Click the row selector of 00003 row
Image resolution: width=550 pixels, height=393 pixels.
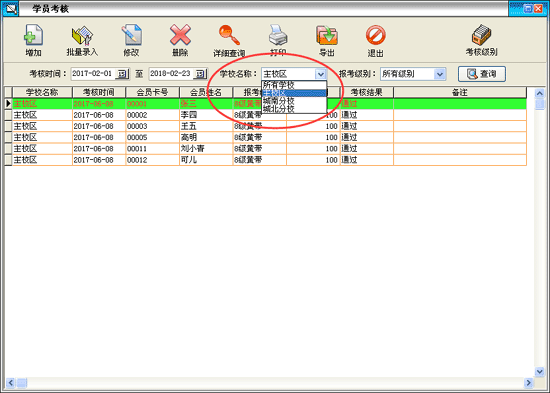coord(8,126)
